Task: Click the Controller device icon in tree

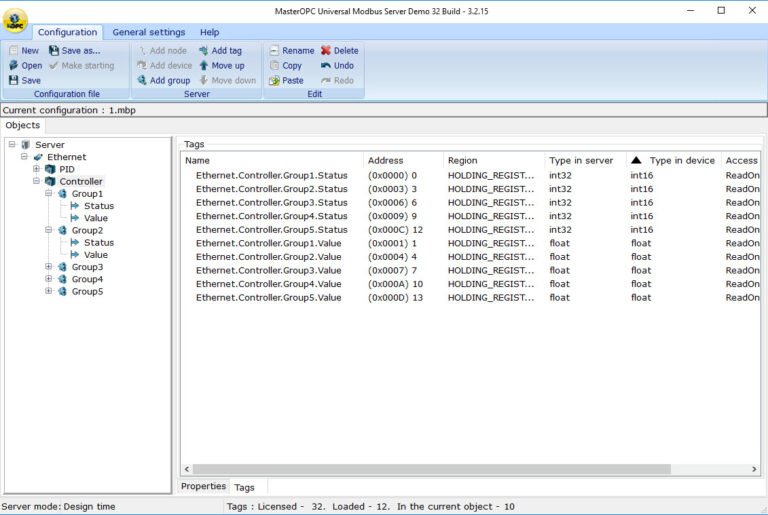Action: 50,181
